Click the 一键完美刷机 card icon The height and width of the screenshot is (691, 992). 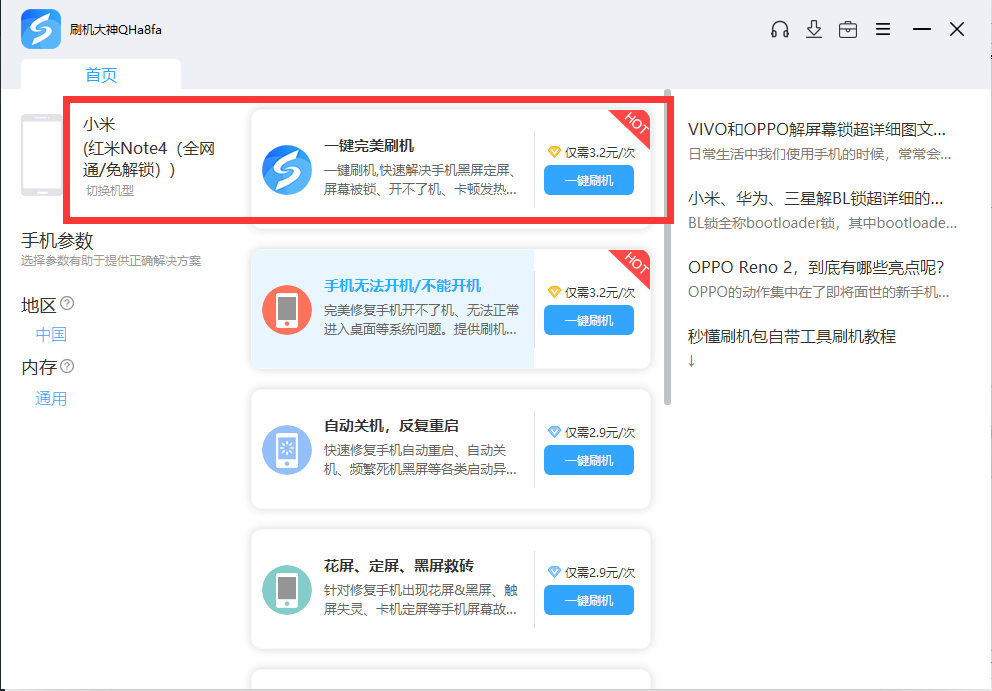(x=287, y=170)
